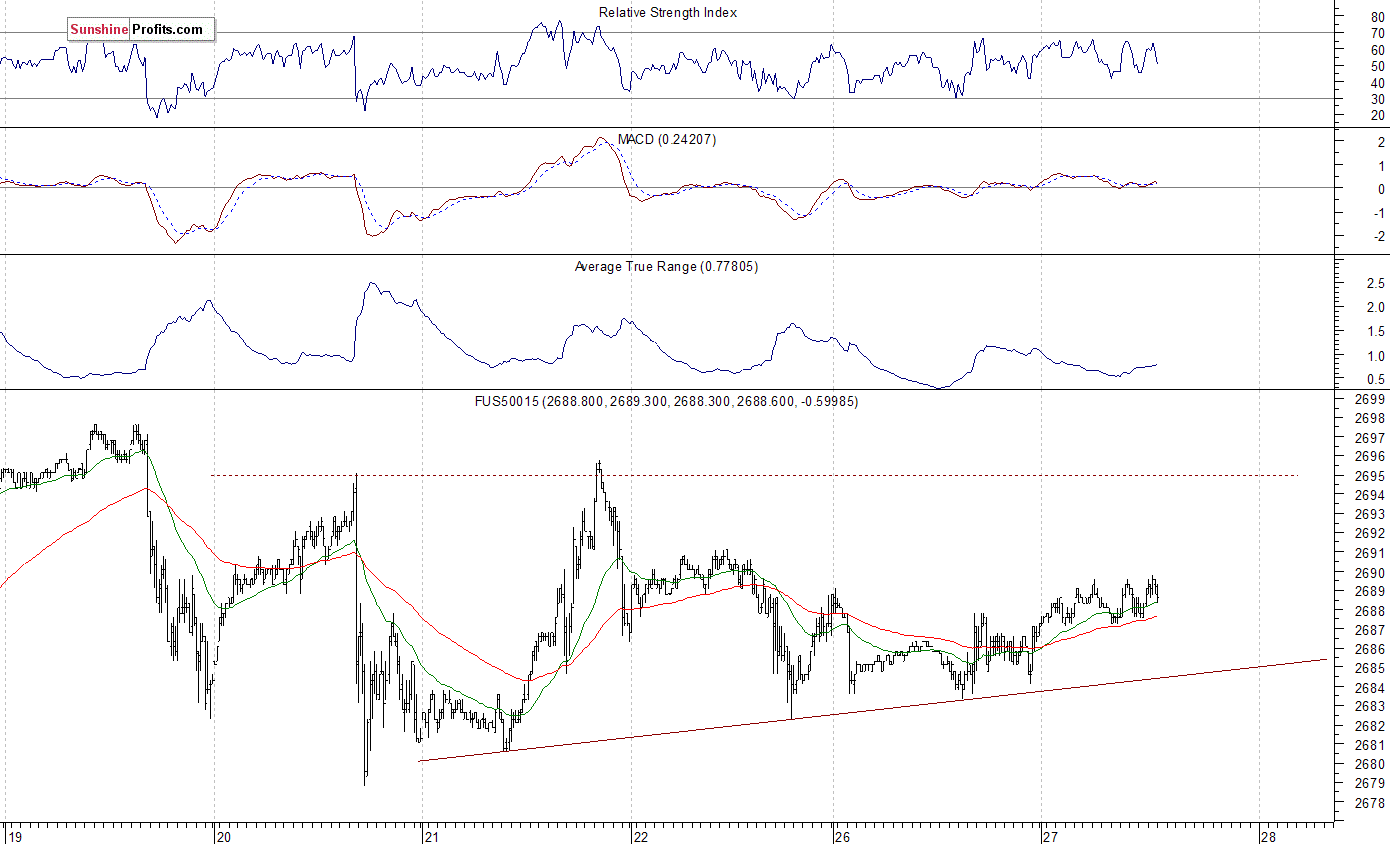
Task: Click the 2683 price axis label
Action: (x=1369, y=706)
